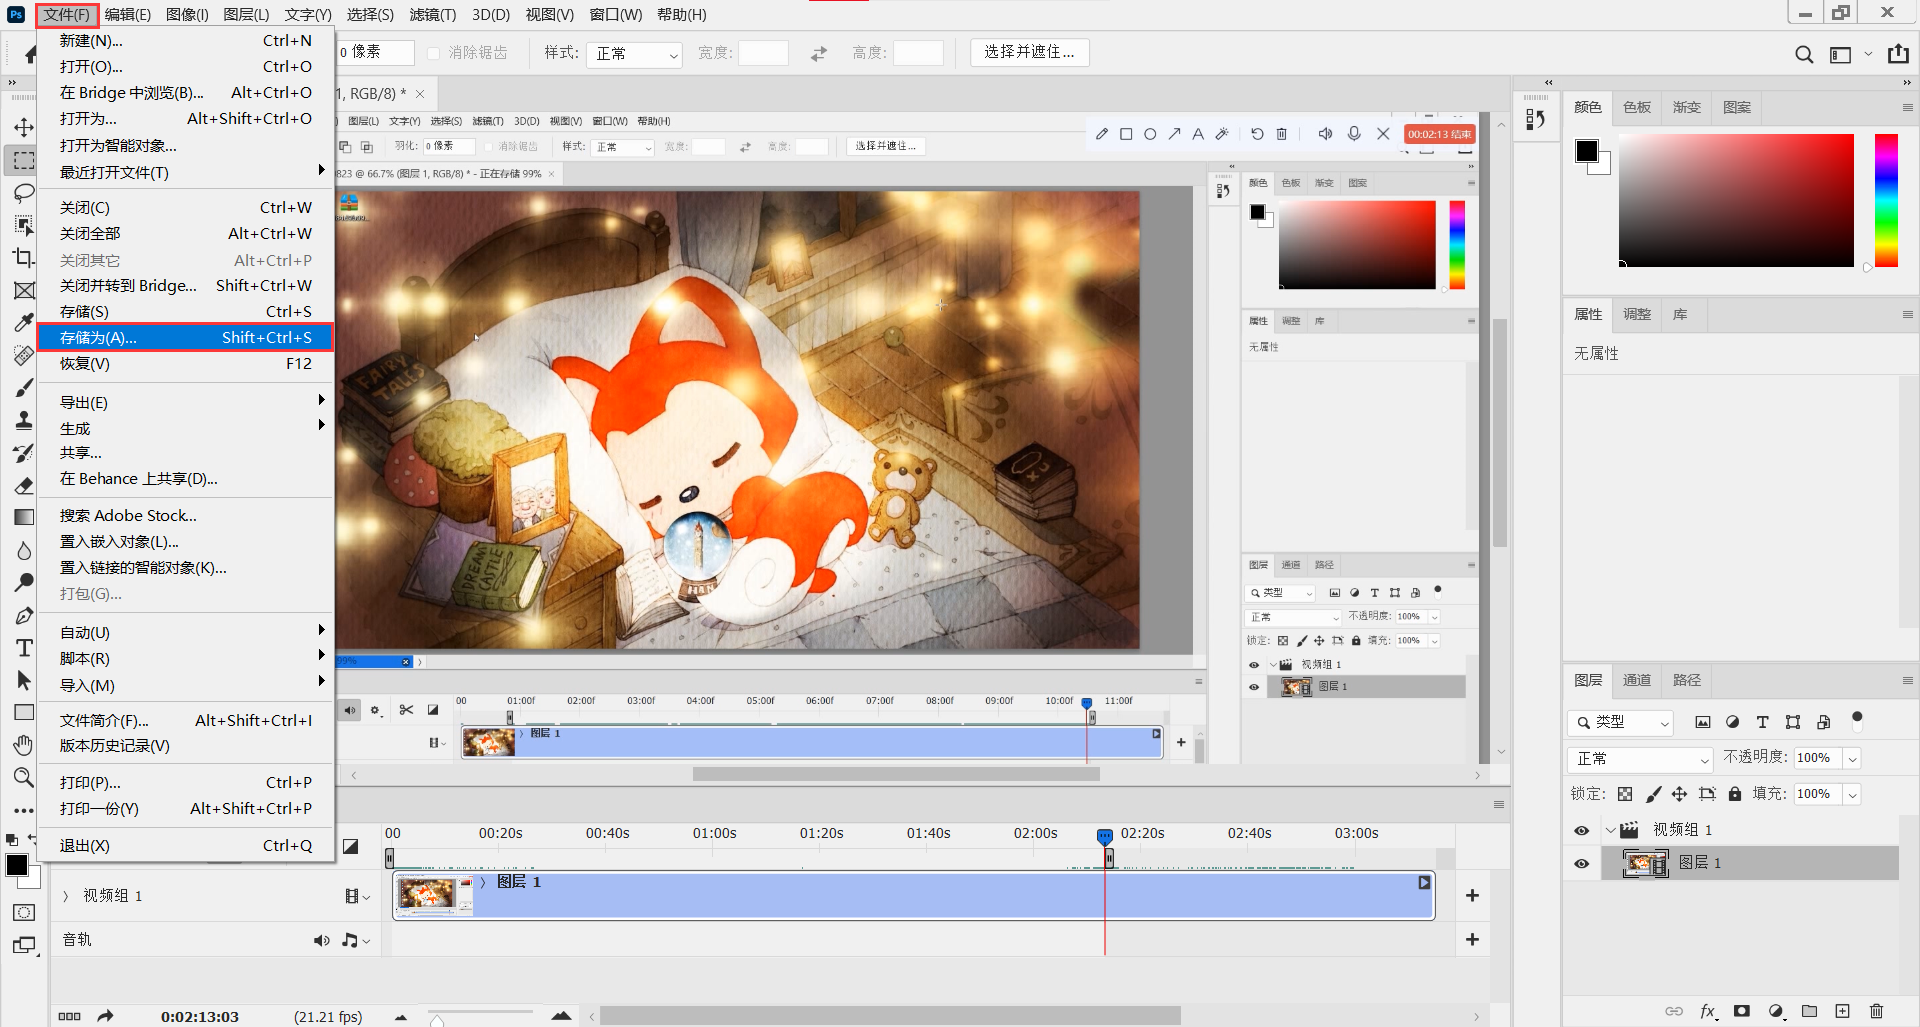Open the timeline film strip dropdown
Image resolution: width=1920 pixels, height=1027 pixels.
pyautogui.click(x=357, y=896)
